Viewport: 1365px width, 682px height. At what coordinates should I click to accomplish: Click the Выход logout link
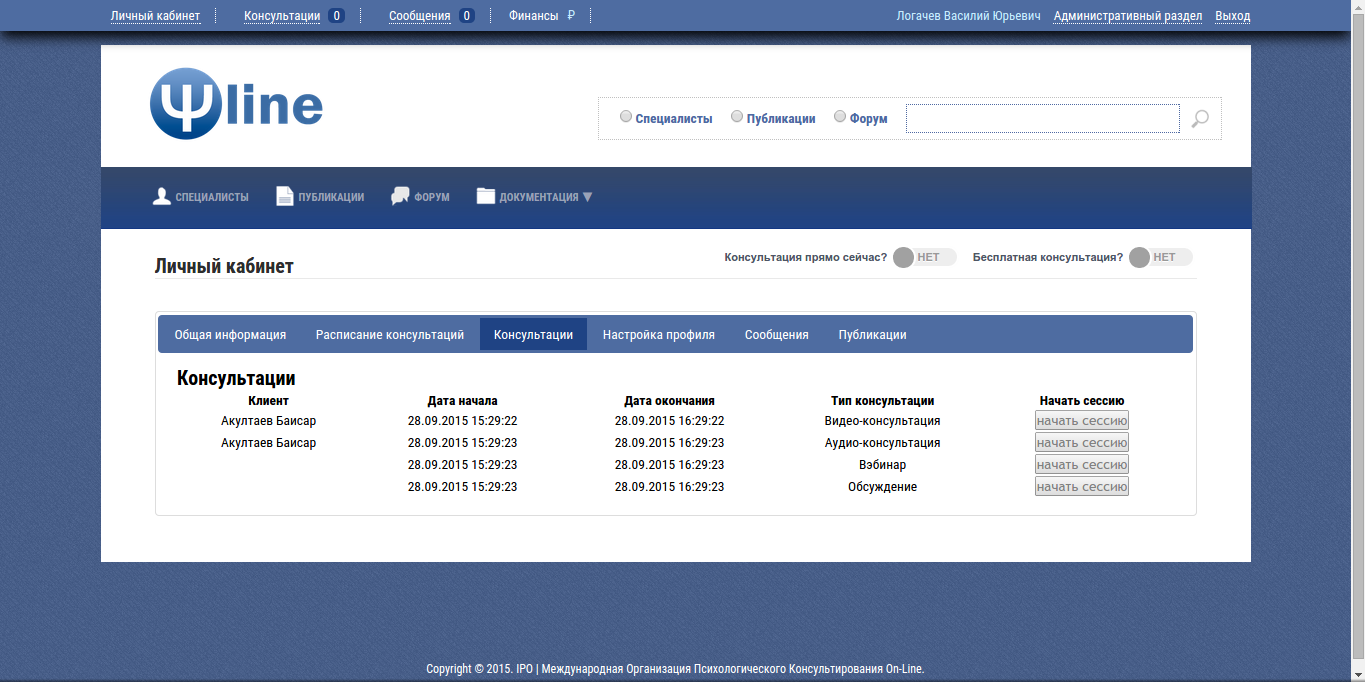pos(1232,16)
